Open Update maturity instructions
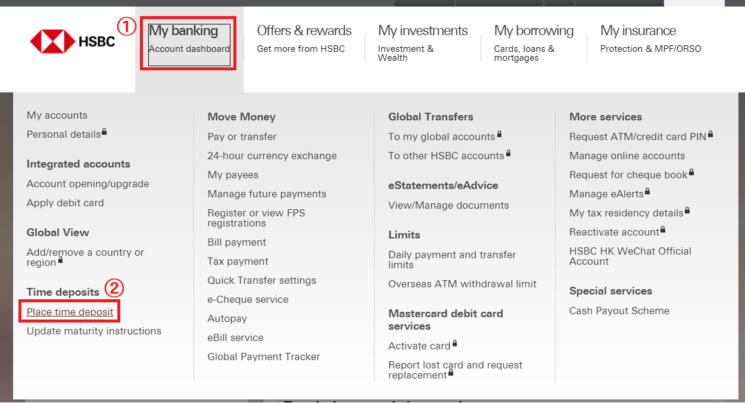 (94, 331)
